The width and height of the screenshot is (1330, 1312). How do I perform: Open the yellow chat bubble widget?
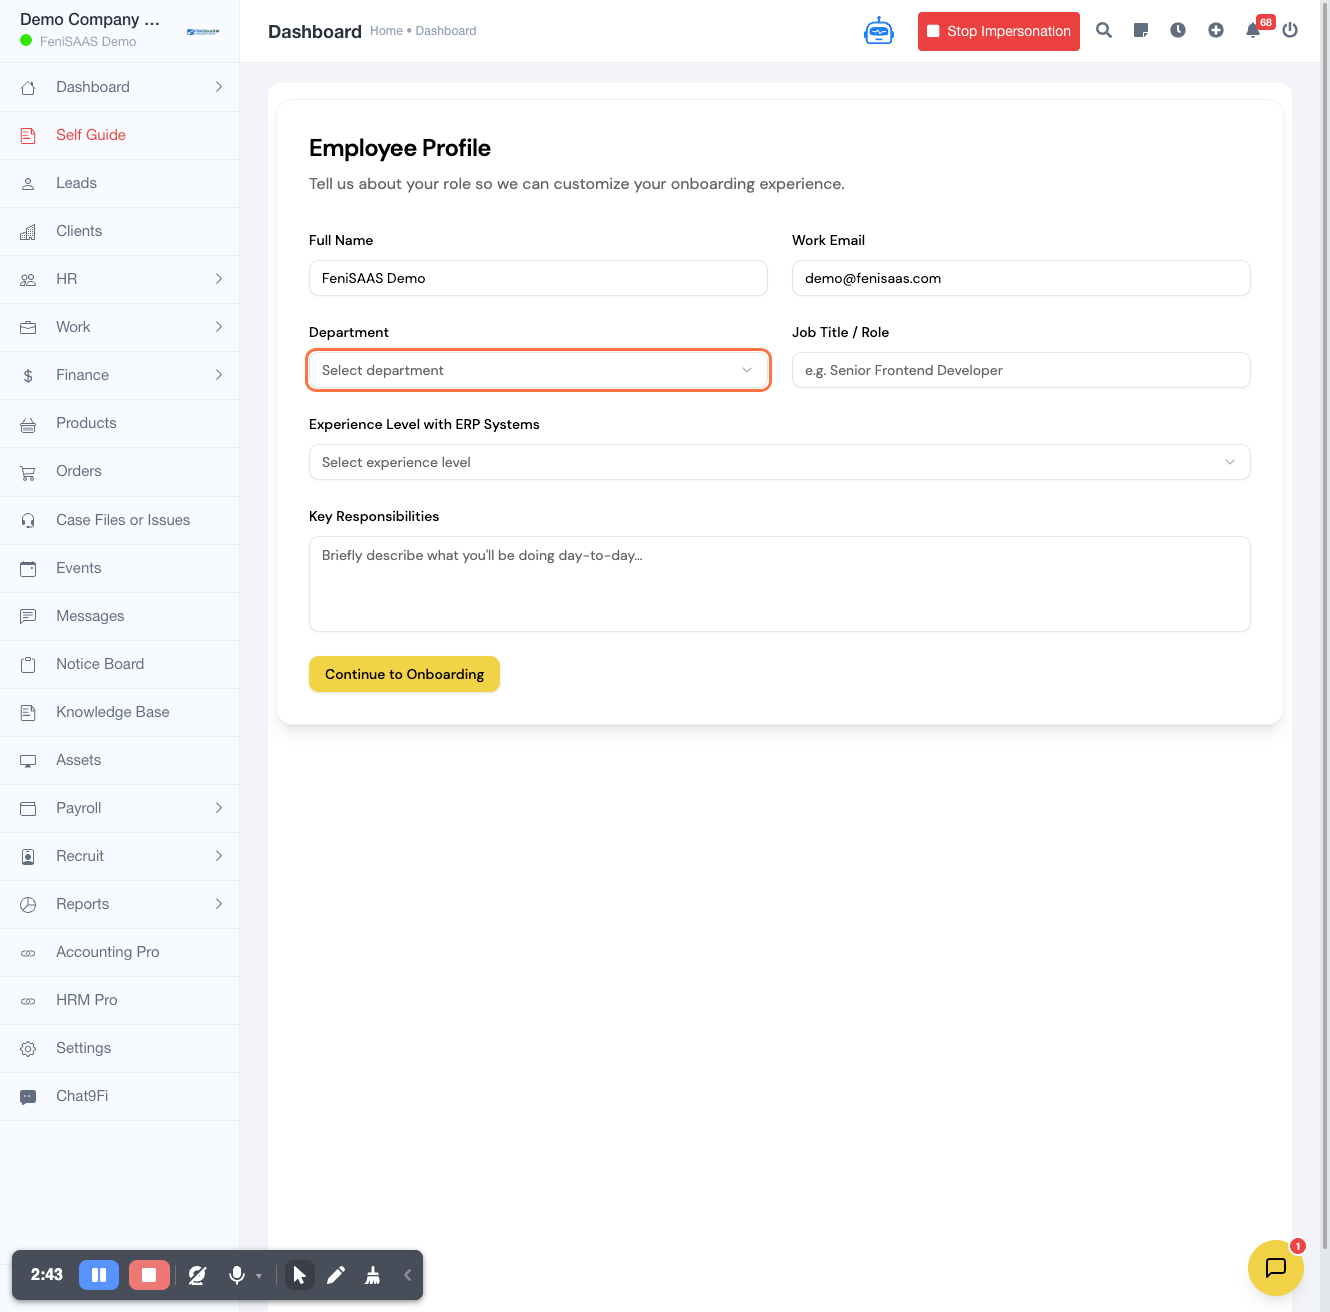1275,1268
